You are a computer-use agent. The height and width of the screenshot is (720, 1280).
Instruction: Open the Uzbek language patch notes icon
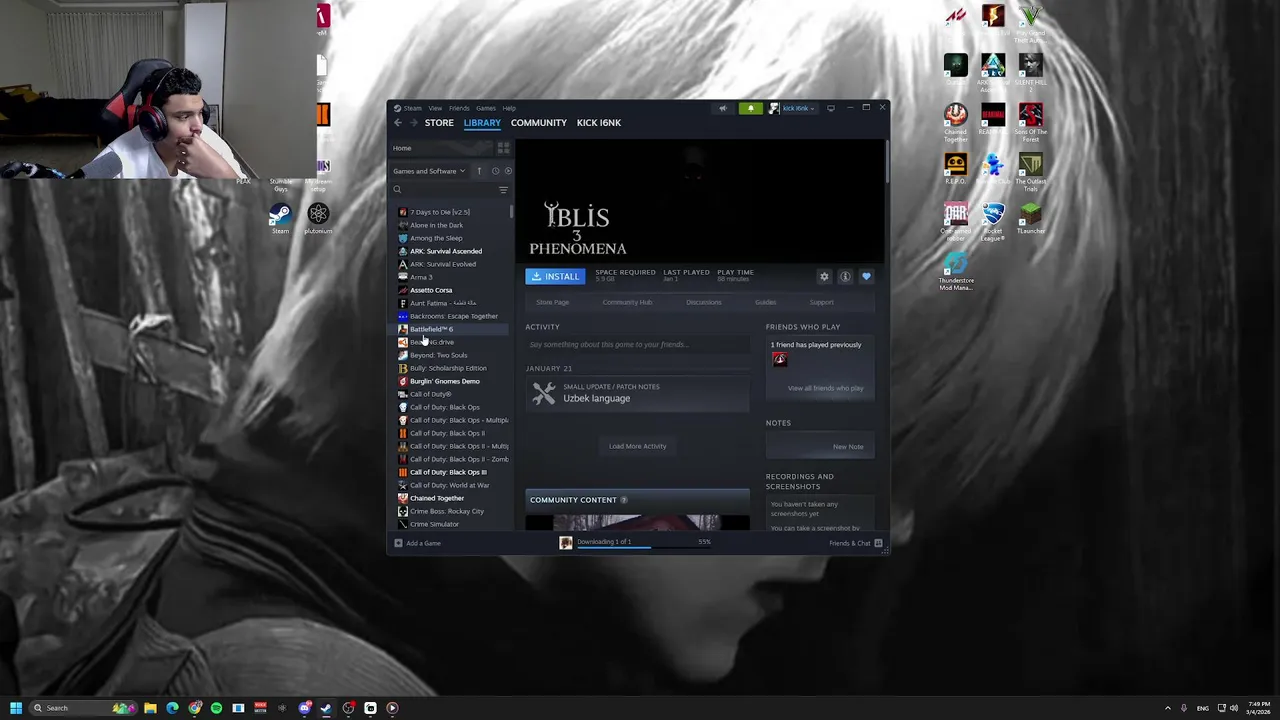(543, 393)
